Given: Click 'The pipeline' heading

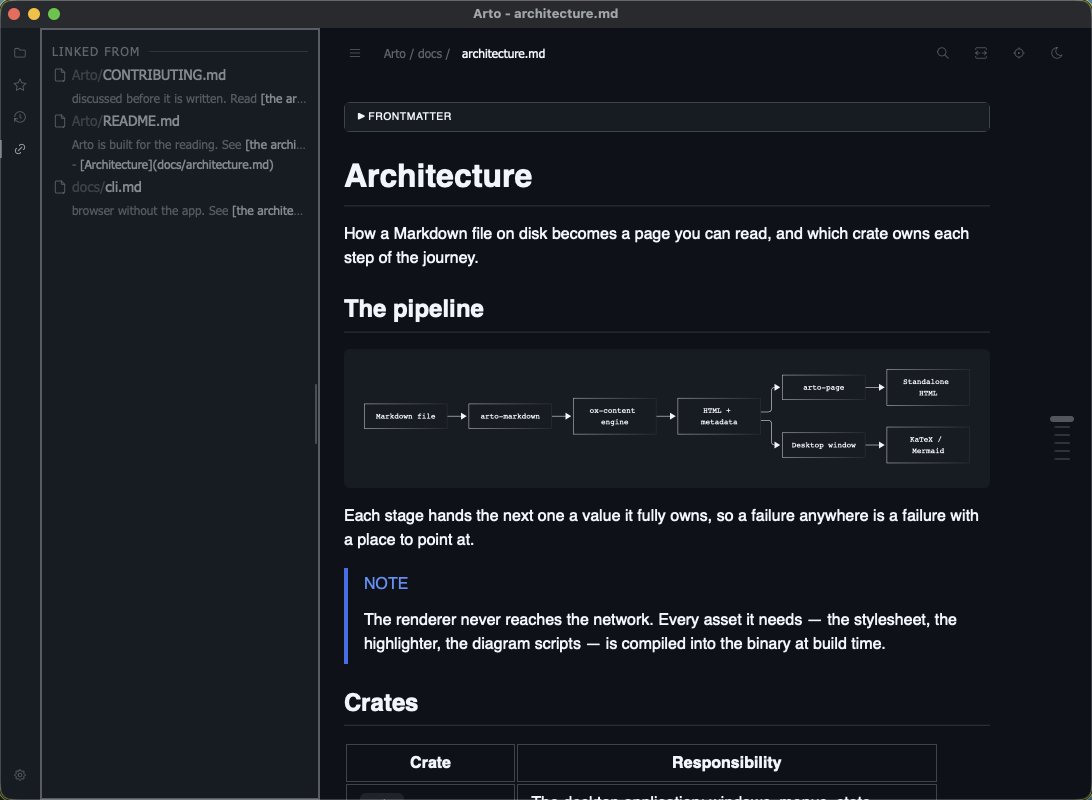Looking at the screenshot, I should pyautogui.click(x=414, y=309).
